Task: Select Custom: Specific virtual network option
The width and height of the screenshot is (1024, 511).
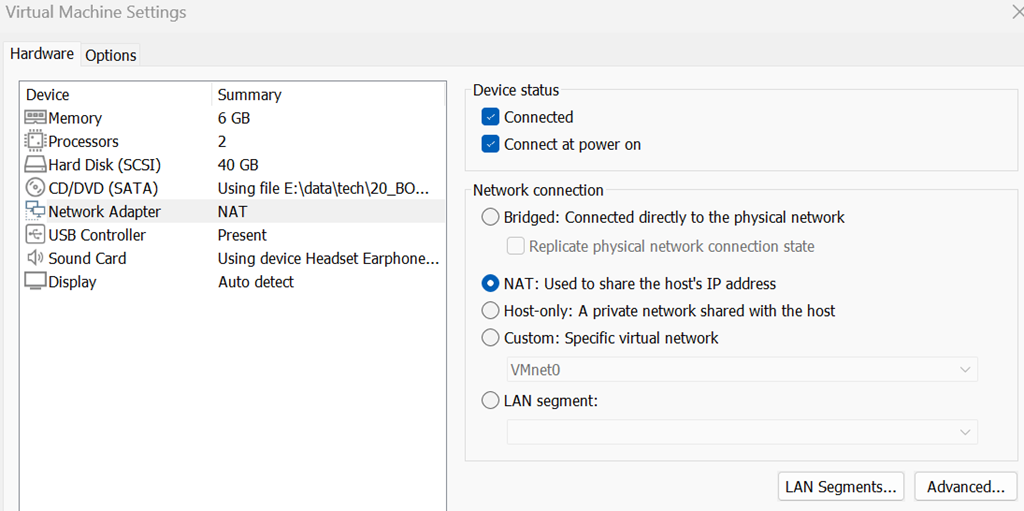Action: tap(490, 338)
